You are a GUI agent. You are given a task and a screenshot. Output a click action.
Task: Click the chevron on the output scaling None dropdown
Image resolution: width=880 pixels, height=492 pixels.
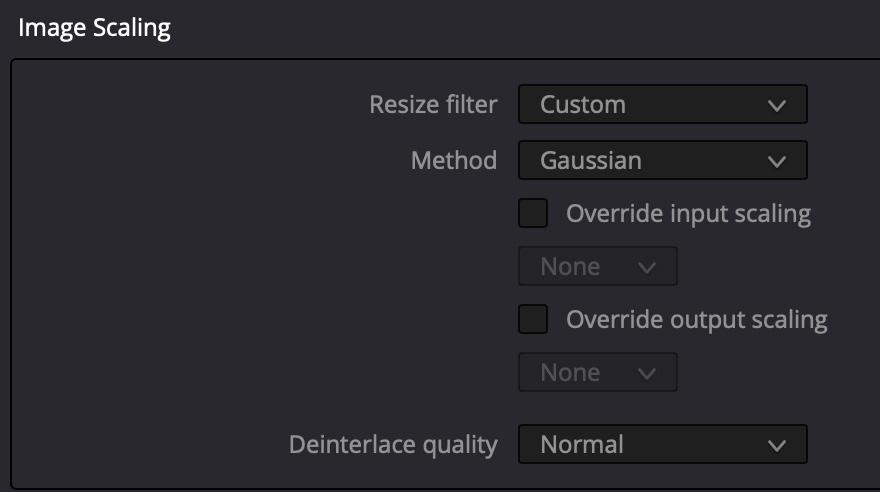[x=647, y=373]
